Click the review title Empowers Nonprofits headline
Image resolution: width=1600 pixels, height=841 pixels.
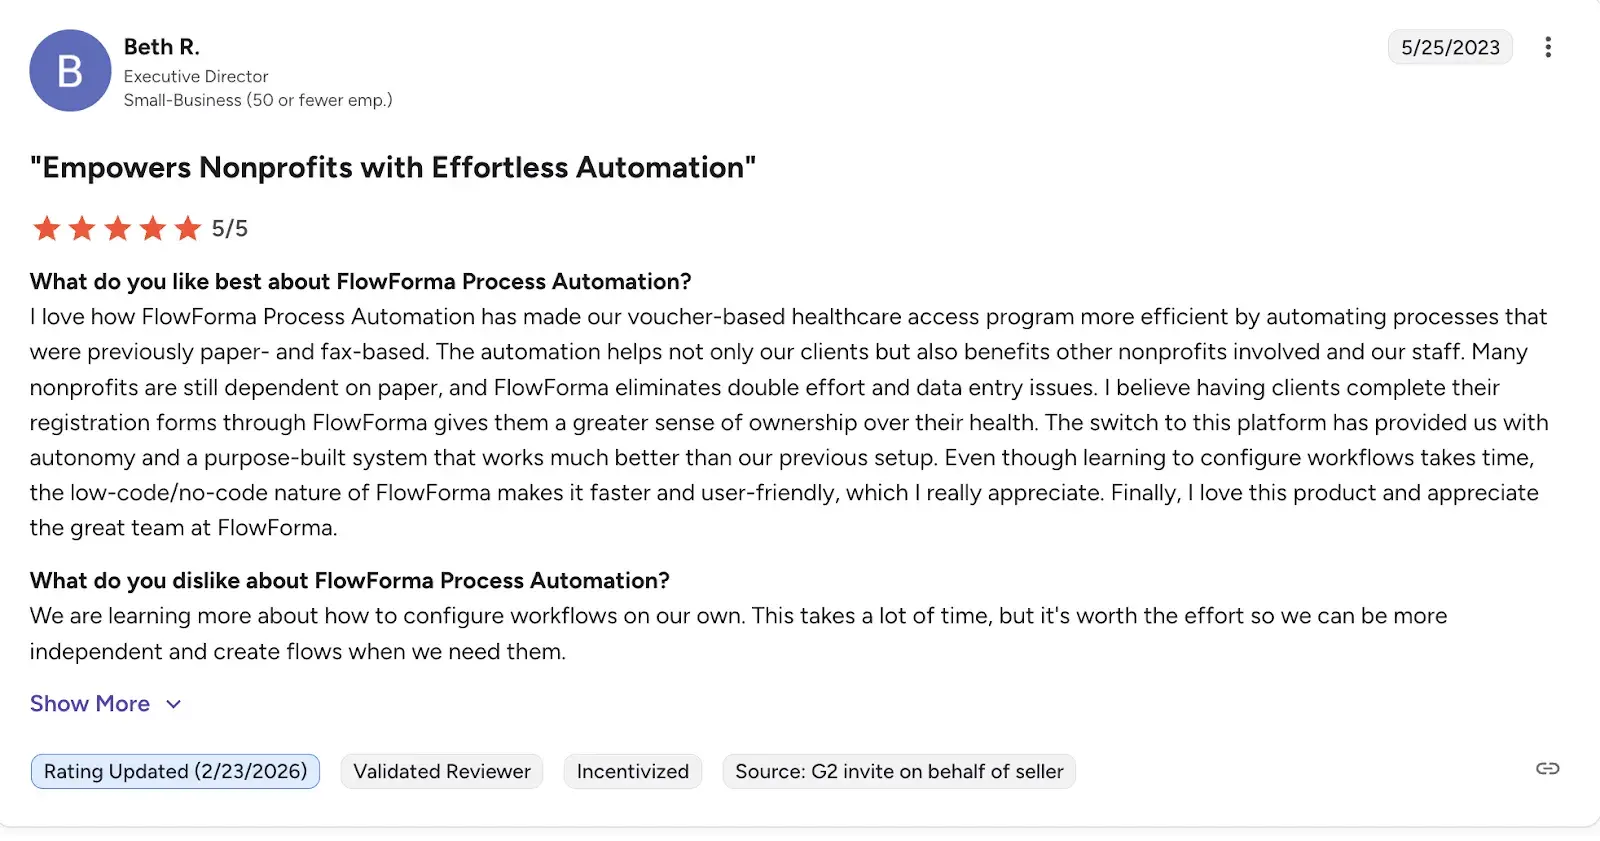[393, 167]
